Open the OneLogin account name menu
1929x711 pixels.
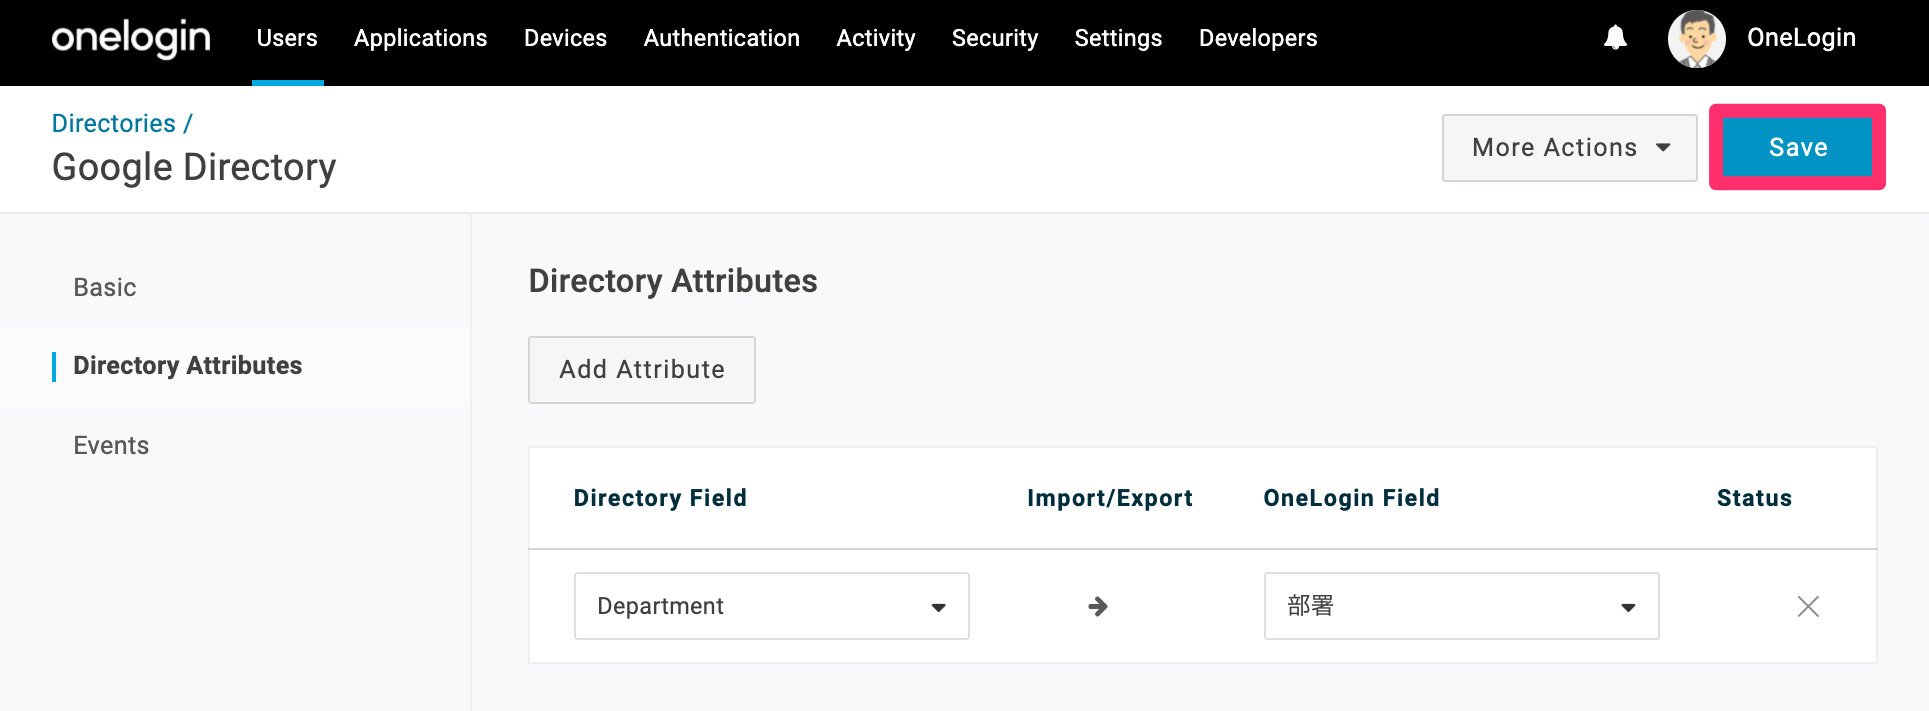pos(1801,38)
